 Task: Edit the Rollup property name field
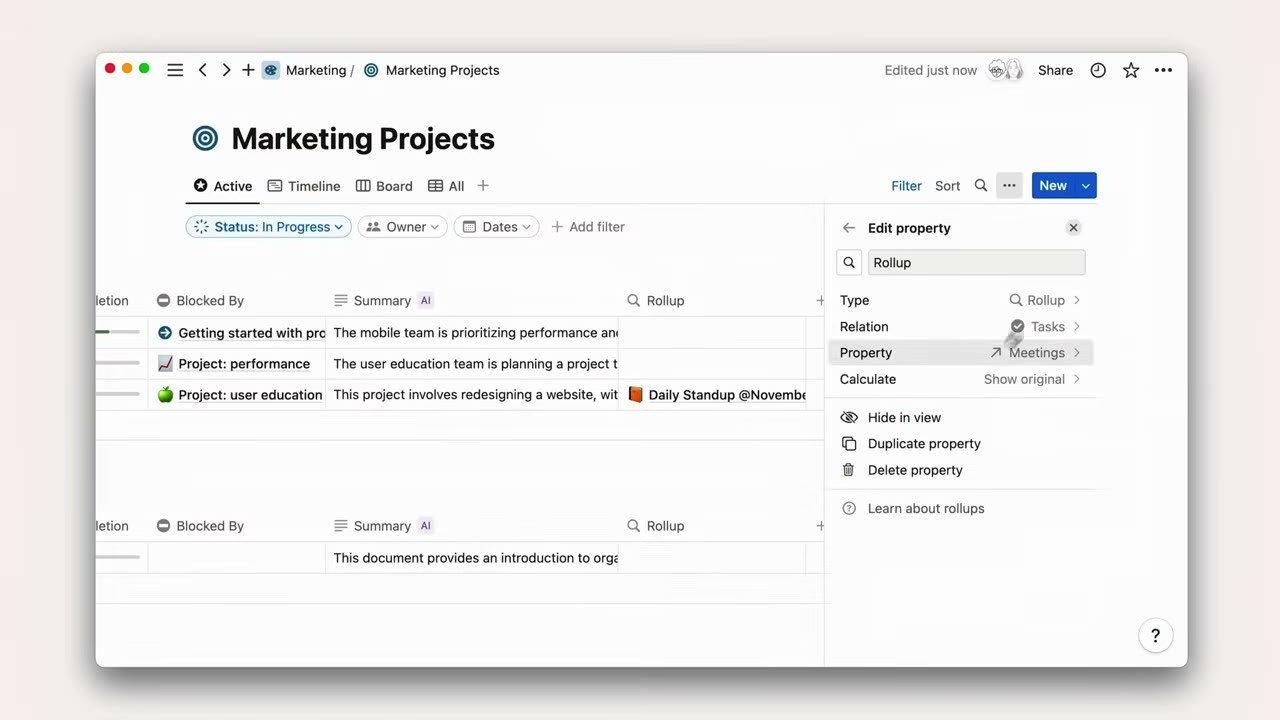tap(976, 263)
